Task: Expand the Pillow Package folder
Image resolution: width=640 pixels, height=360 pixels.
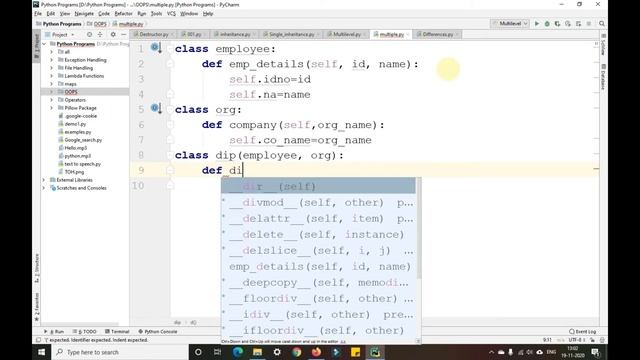Action: click(51, 108)
